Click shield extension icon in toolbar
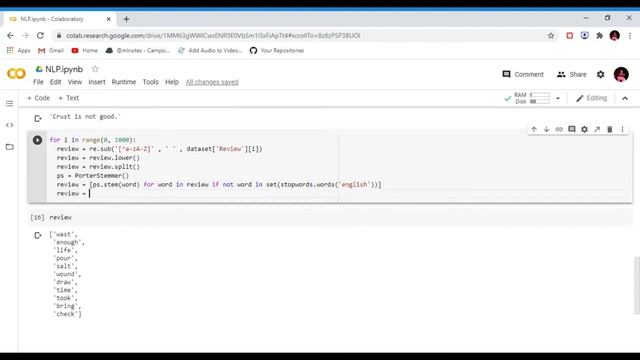This screenshot has height=360, width=640. pyautogui.click(x=584, y=36)
